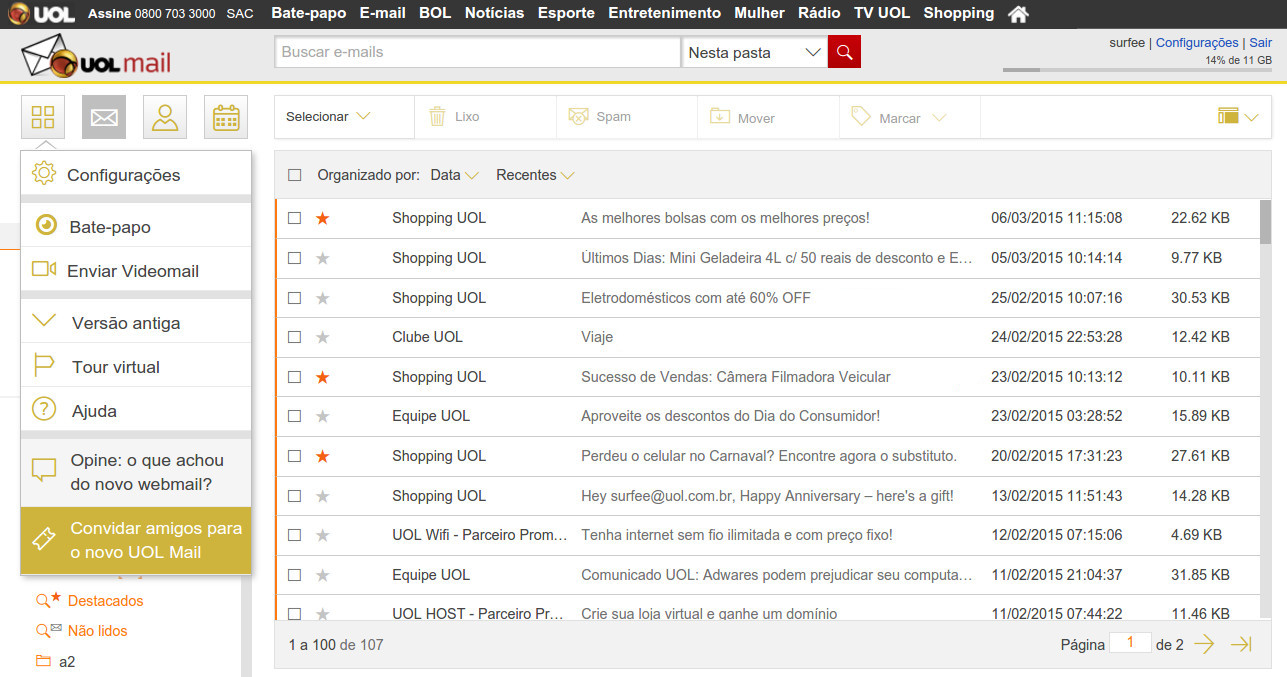Viewport: 1287px width, 677px height.
Task: Star the 'Happy Anniversary' email
Action: 322,496
